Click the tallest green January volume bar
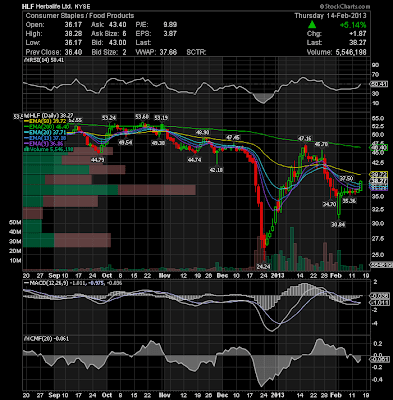 tap(292, 249)
